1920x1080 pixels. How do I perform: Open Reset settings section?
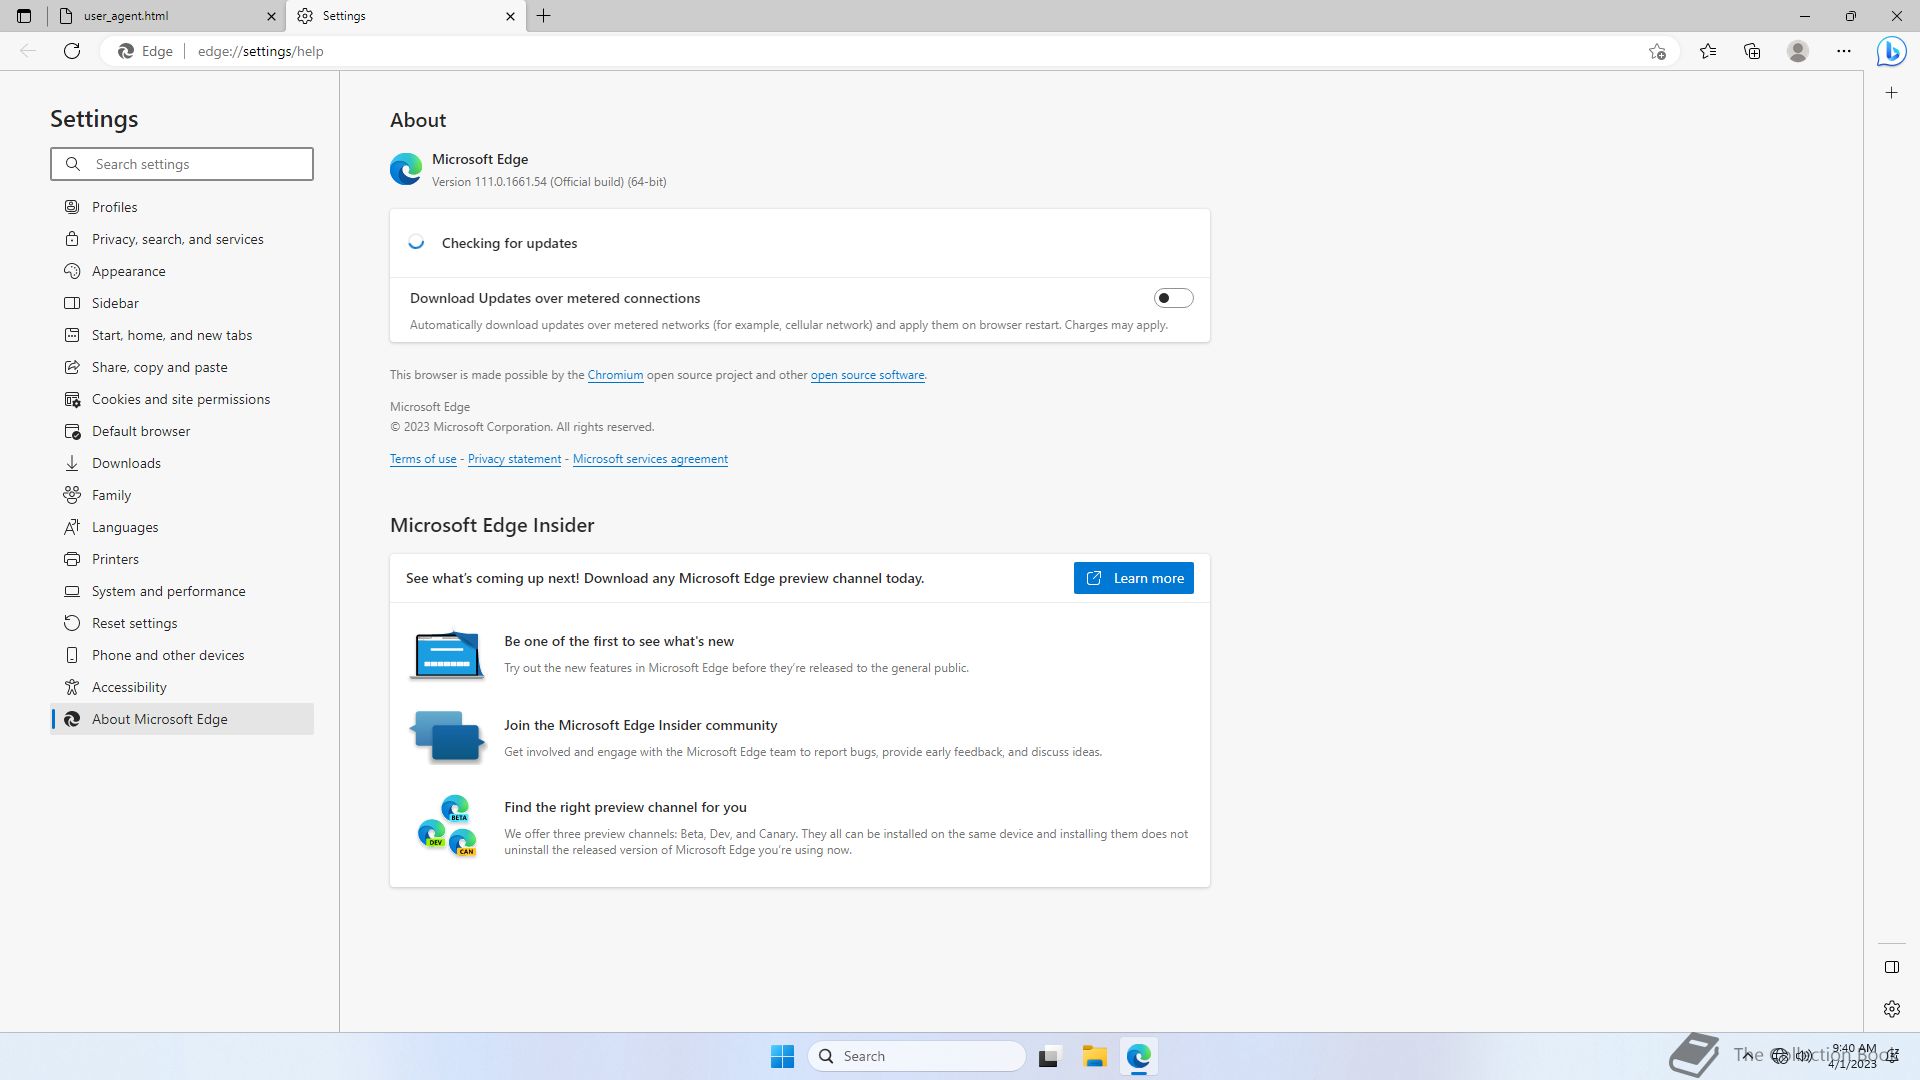point(182,623)
